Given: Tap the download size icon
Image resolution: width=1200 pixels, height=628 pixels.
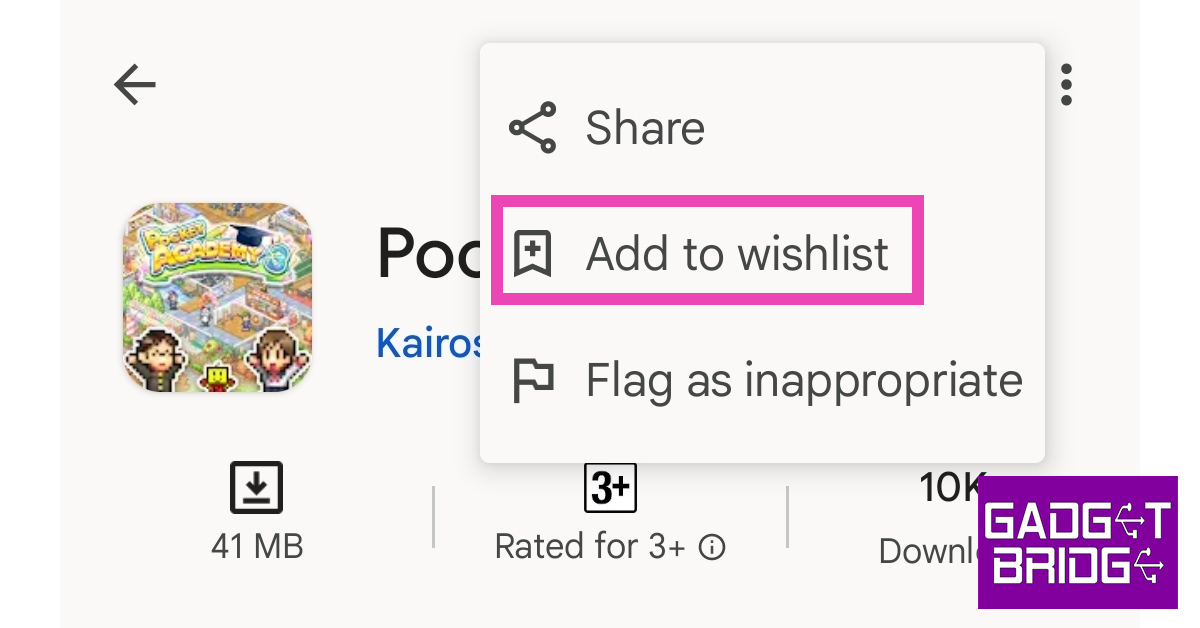Looking at the screenshot, I should click(x=257, y=488).
